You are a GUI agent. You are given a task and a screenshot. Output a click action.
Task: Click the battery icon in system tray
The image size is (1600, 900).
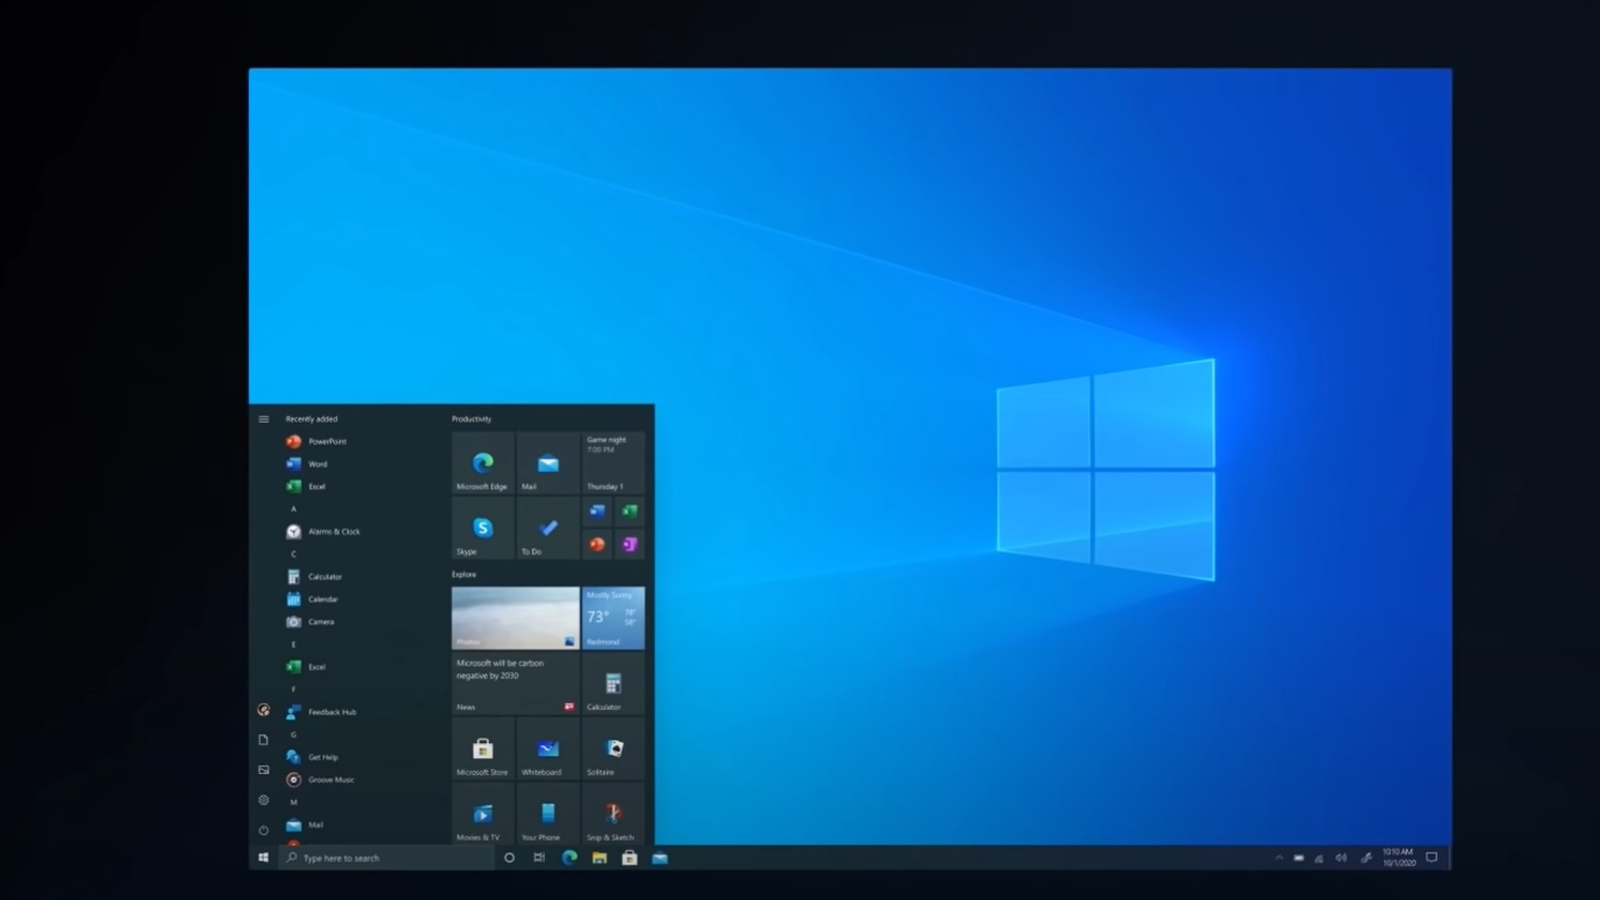pos(1298,858)
